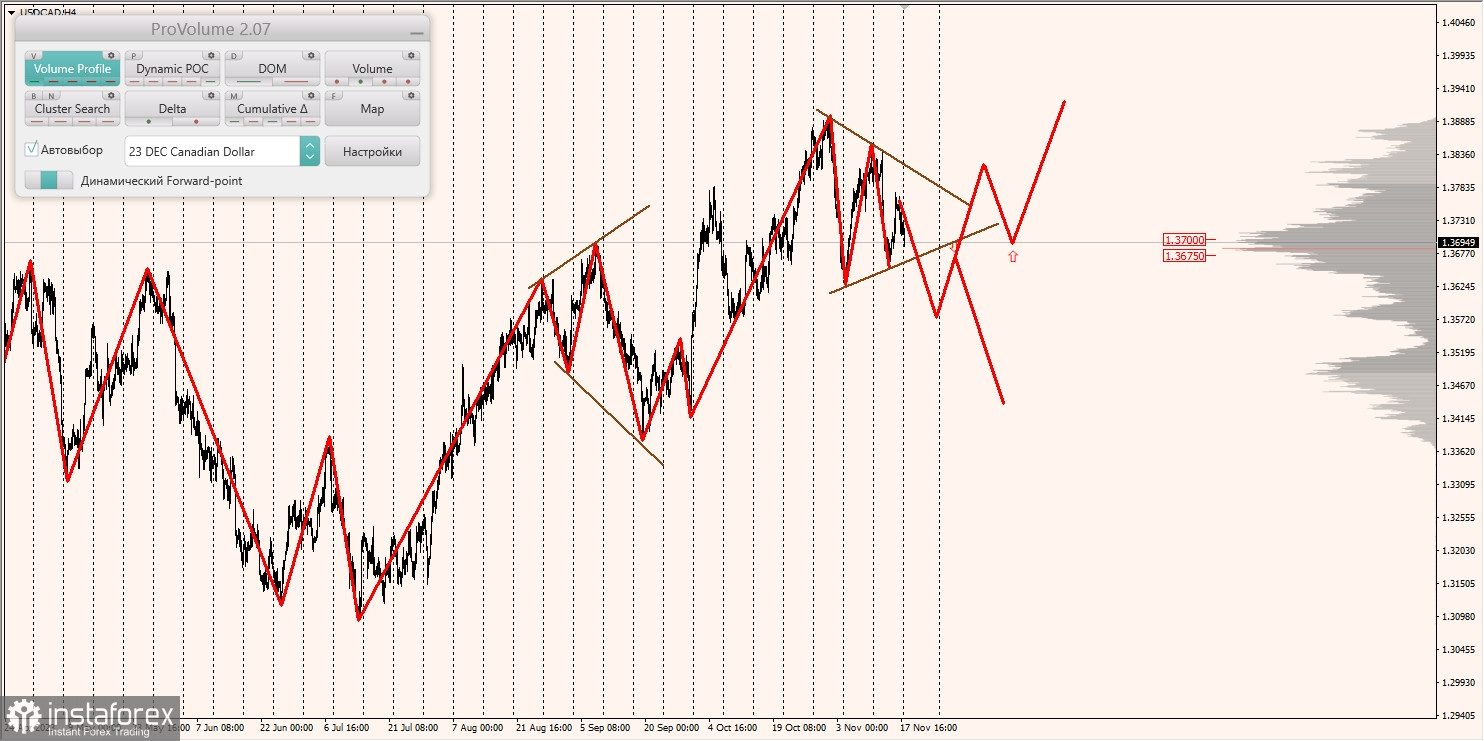This screenshot has height=741, width=1484.
Task: Toggle the Cluster Search button
Action: 72,108
